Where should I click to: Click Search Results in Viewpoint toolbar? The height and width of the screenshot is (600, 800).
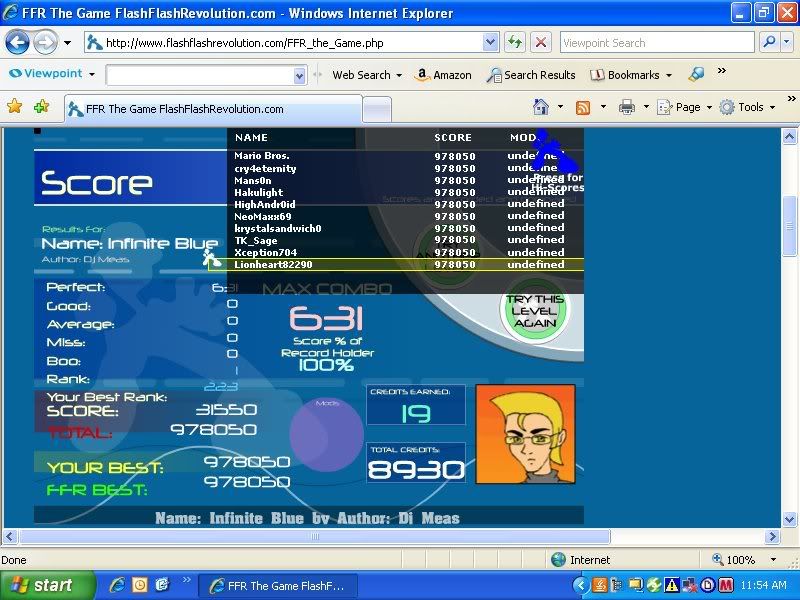(x=531, y=75)
